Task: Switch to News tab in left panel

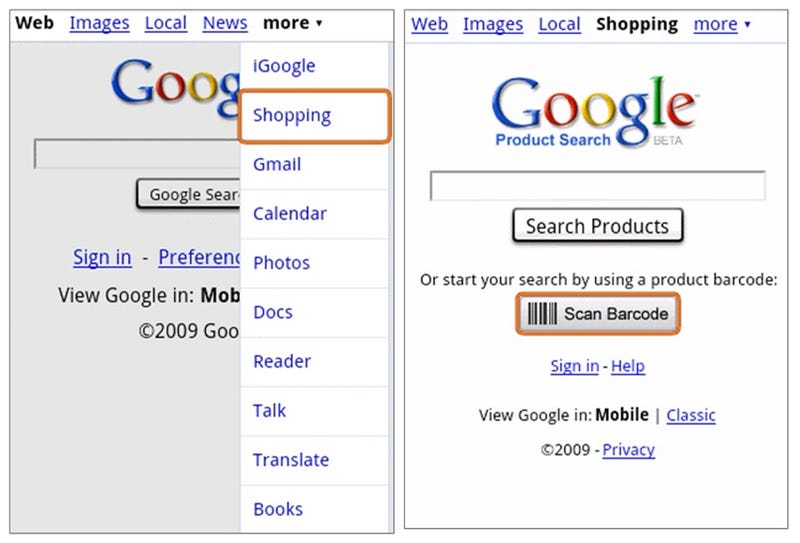Action: [225, 23]
